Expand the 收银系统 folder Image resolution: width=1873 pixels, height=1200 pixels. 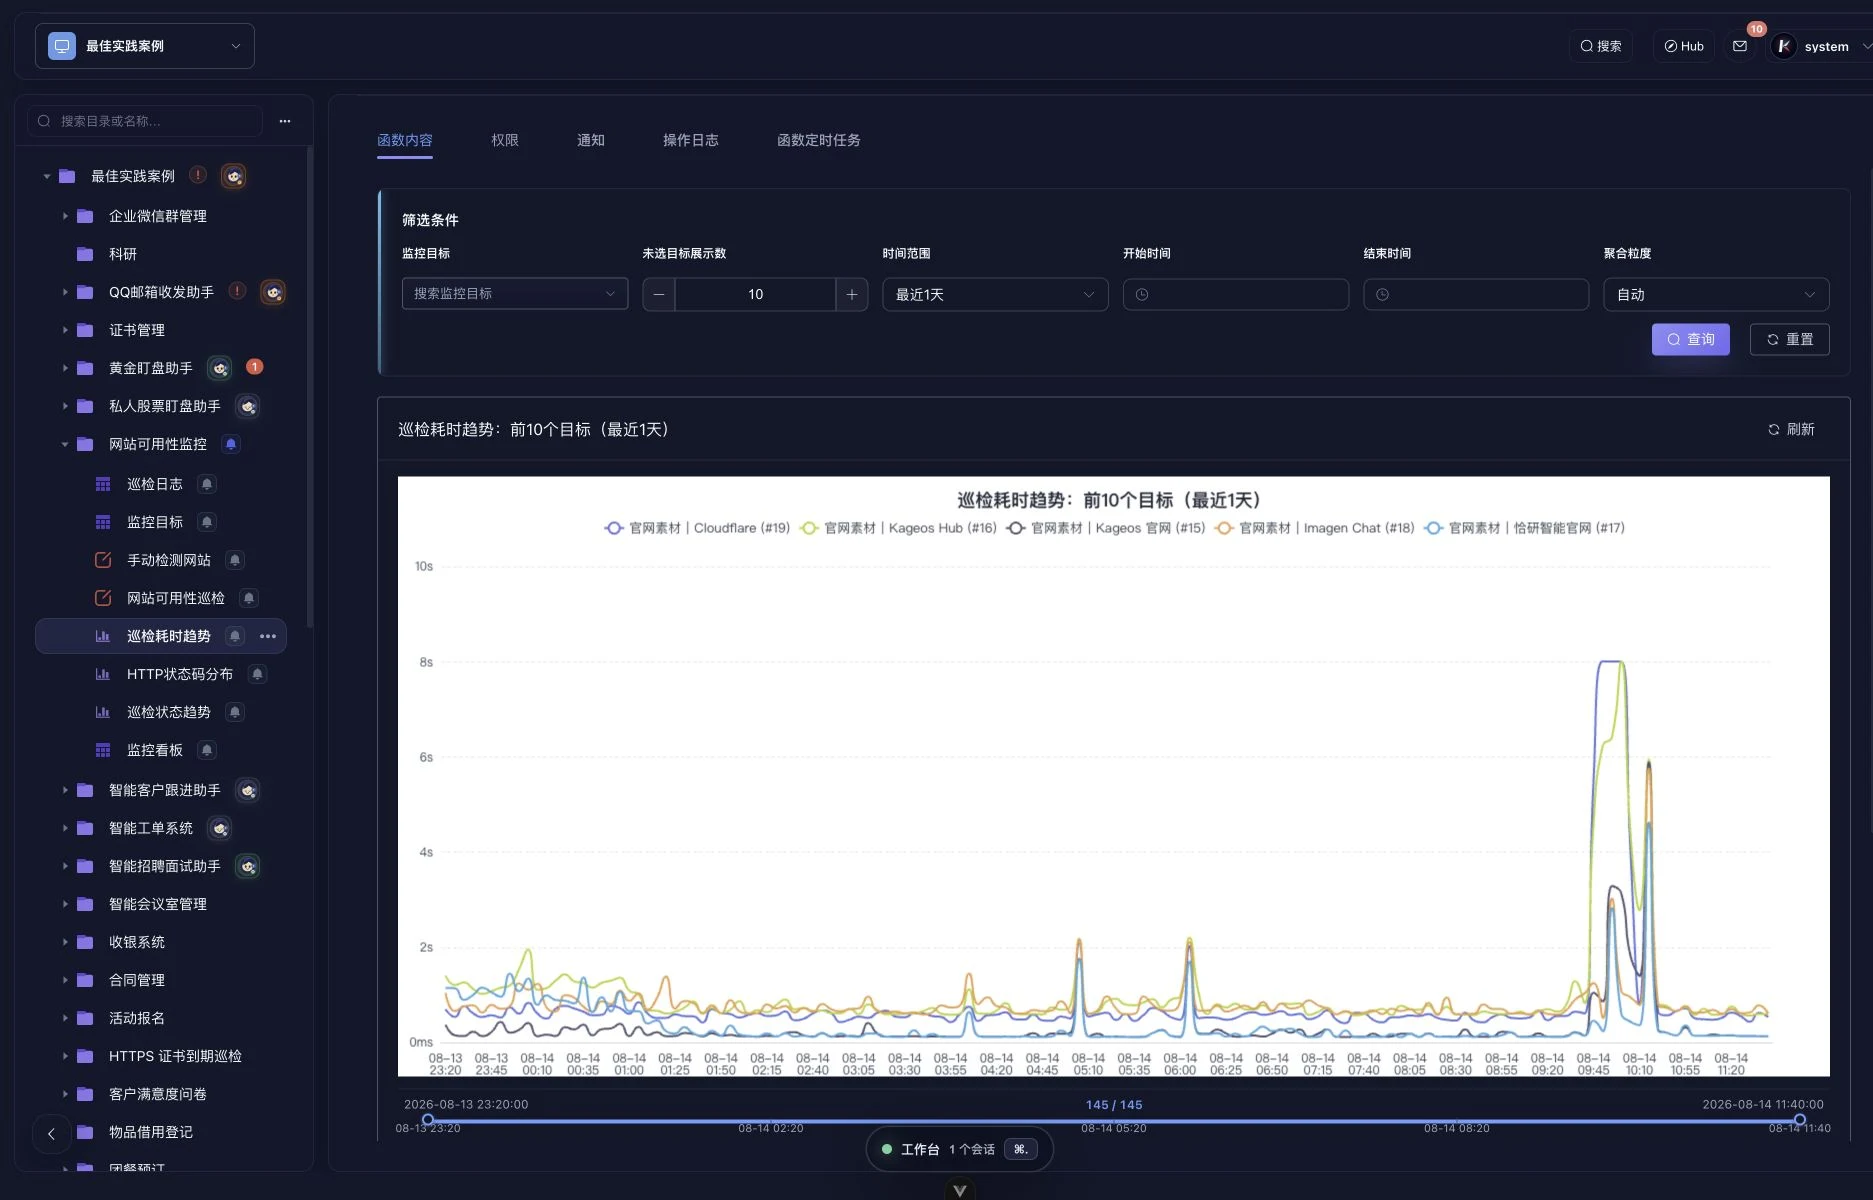pyautogui.click(x=65, y=942)
